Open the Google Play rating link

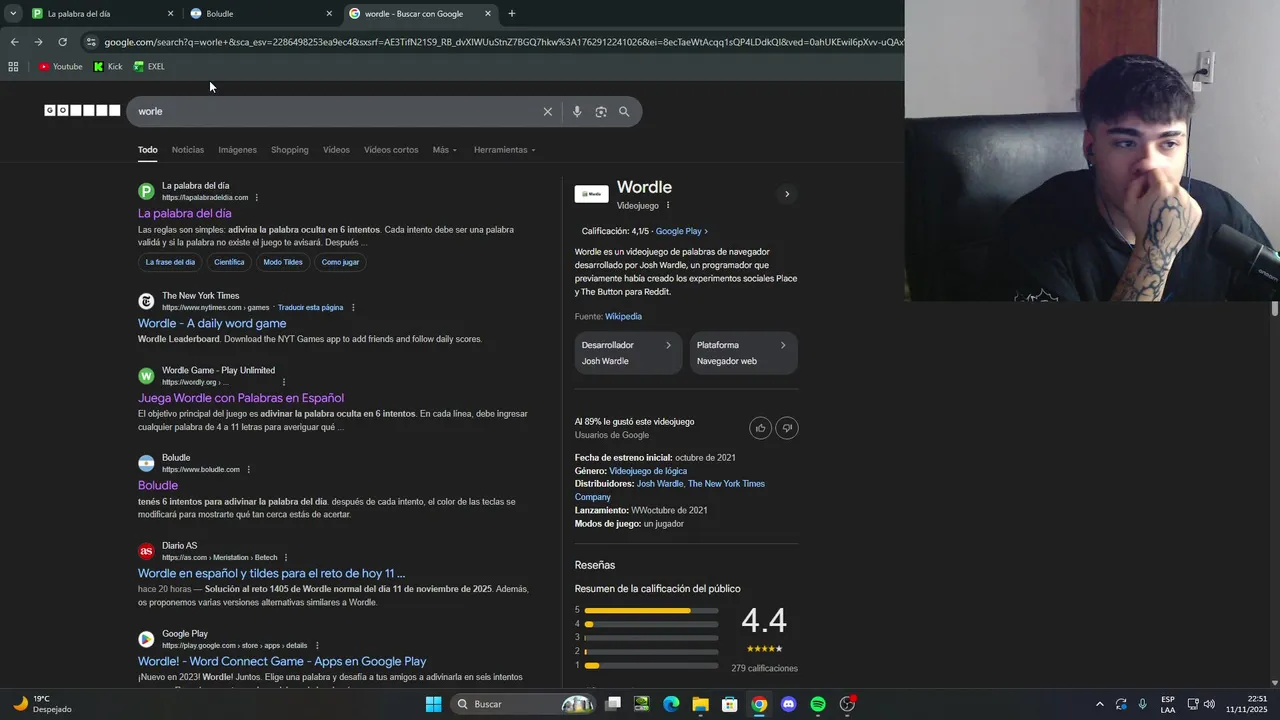pyautogui.click(x=682, y=231)
